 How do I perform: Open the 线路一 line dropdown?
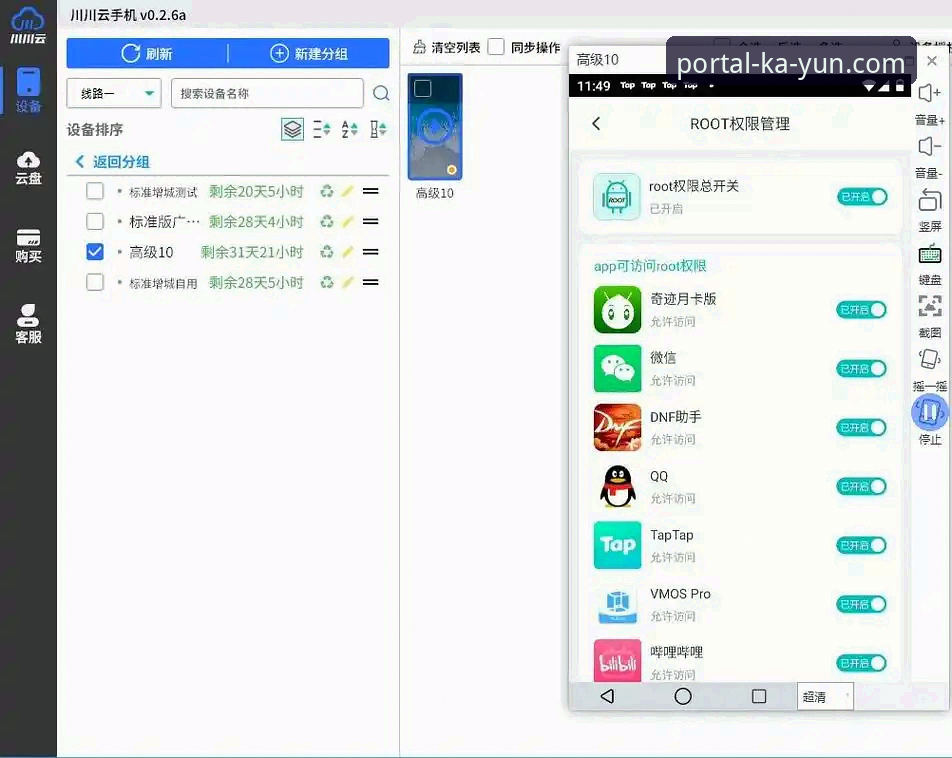[x=114, y=94]
